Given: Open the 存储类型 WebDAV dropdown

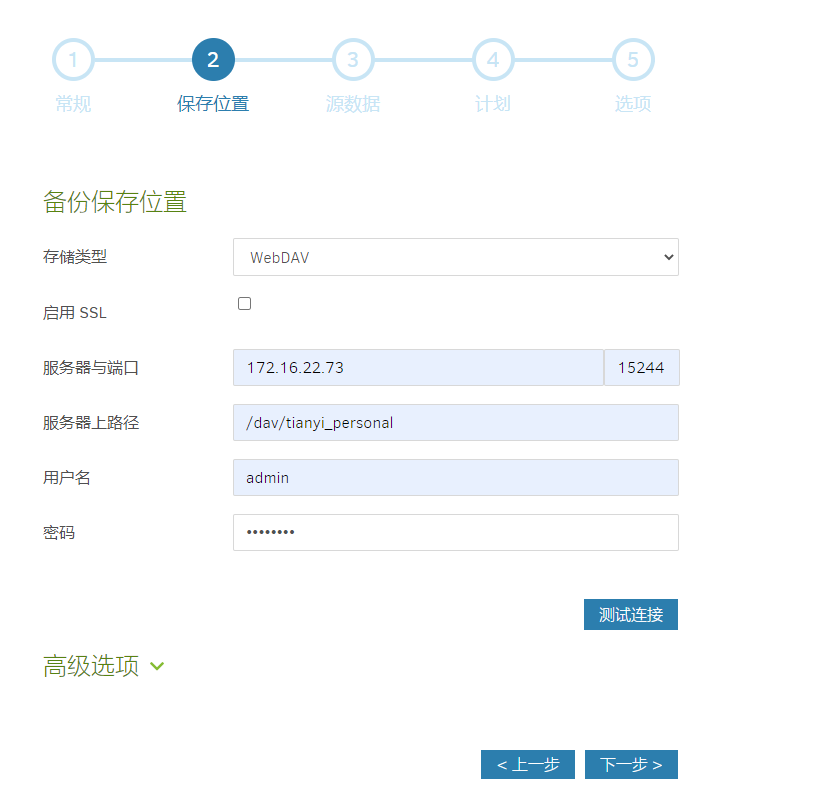Looking at the screenshot, I should coord(455,257).
